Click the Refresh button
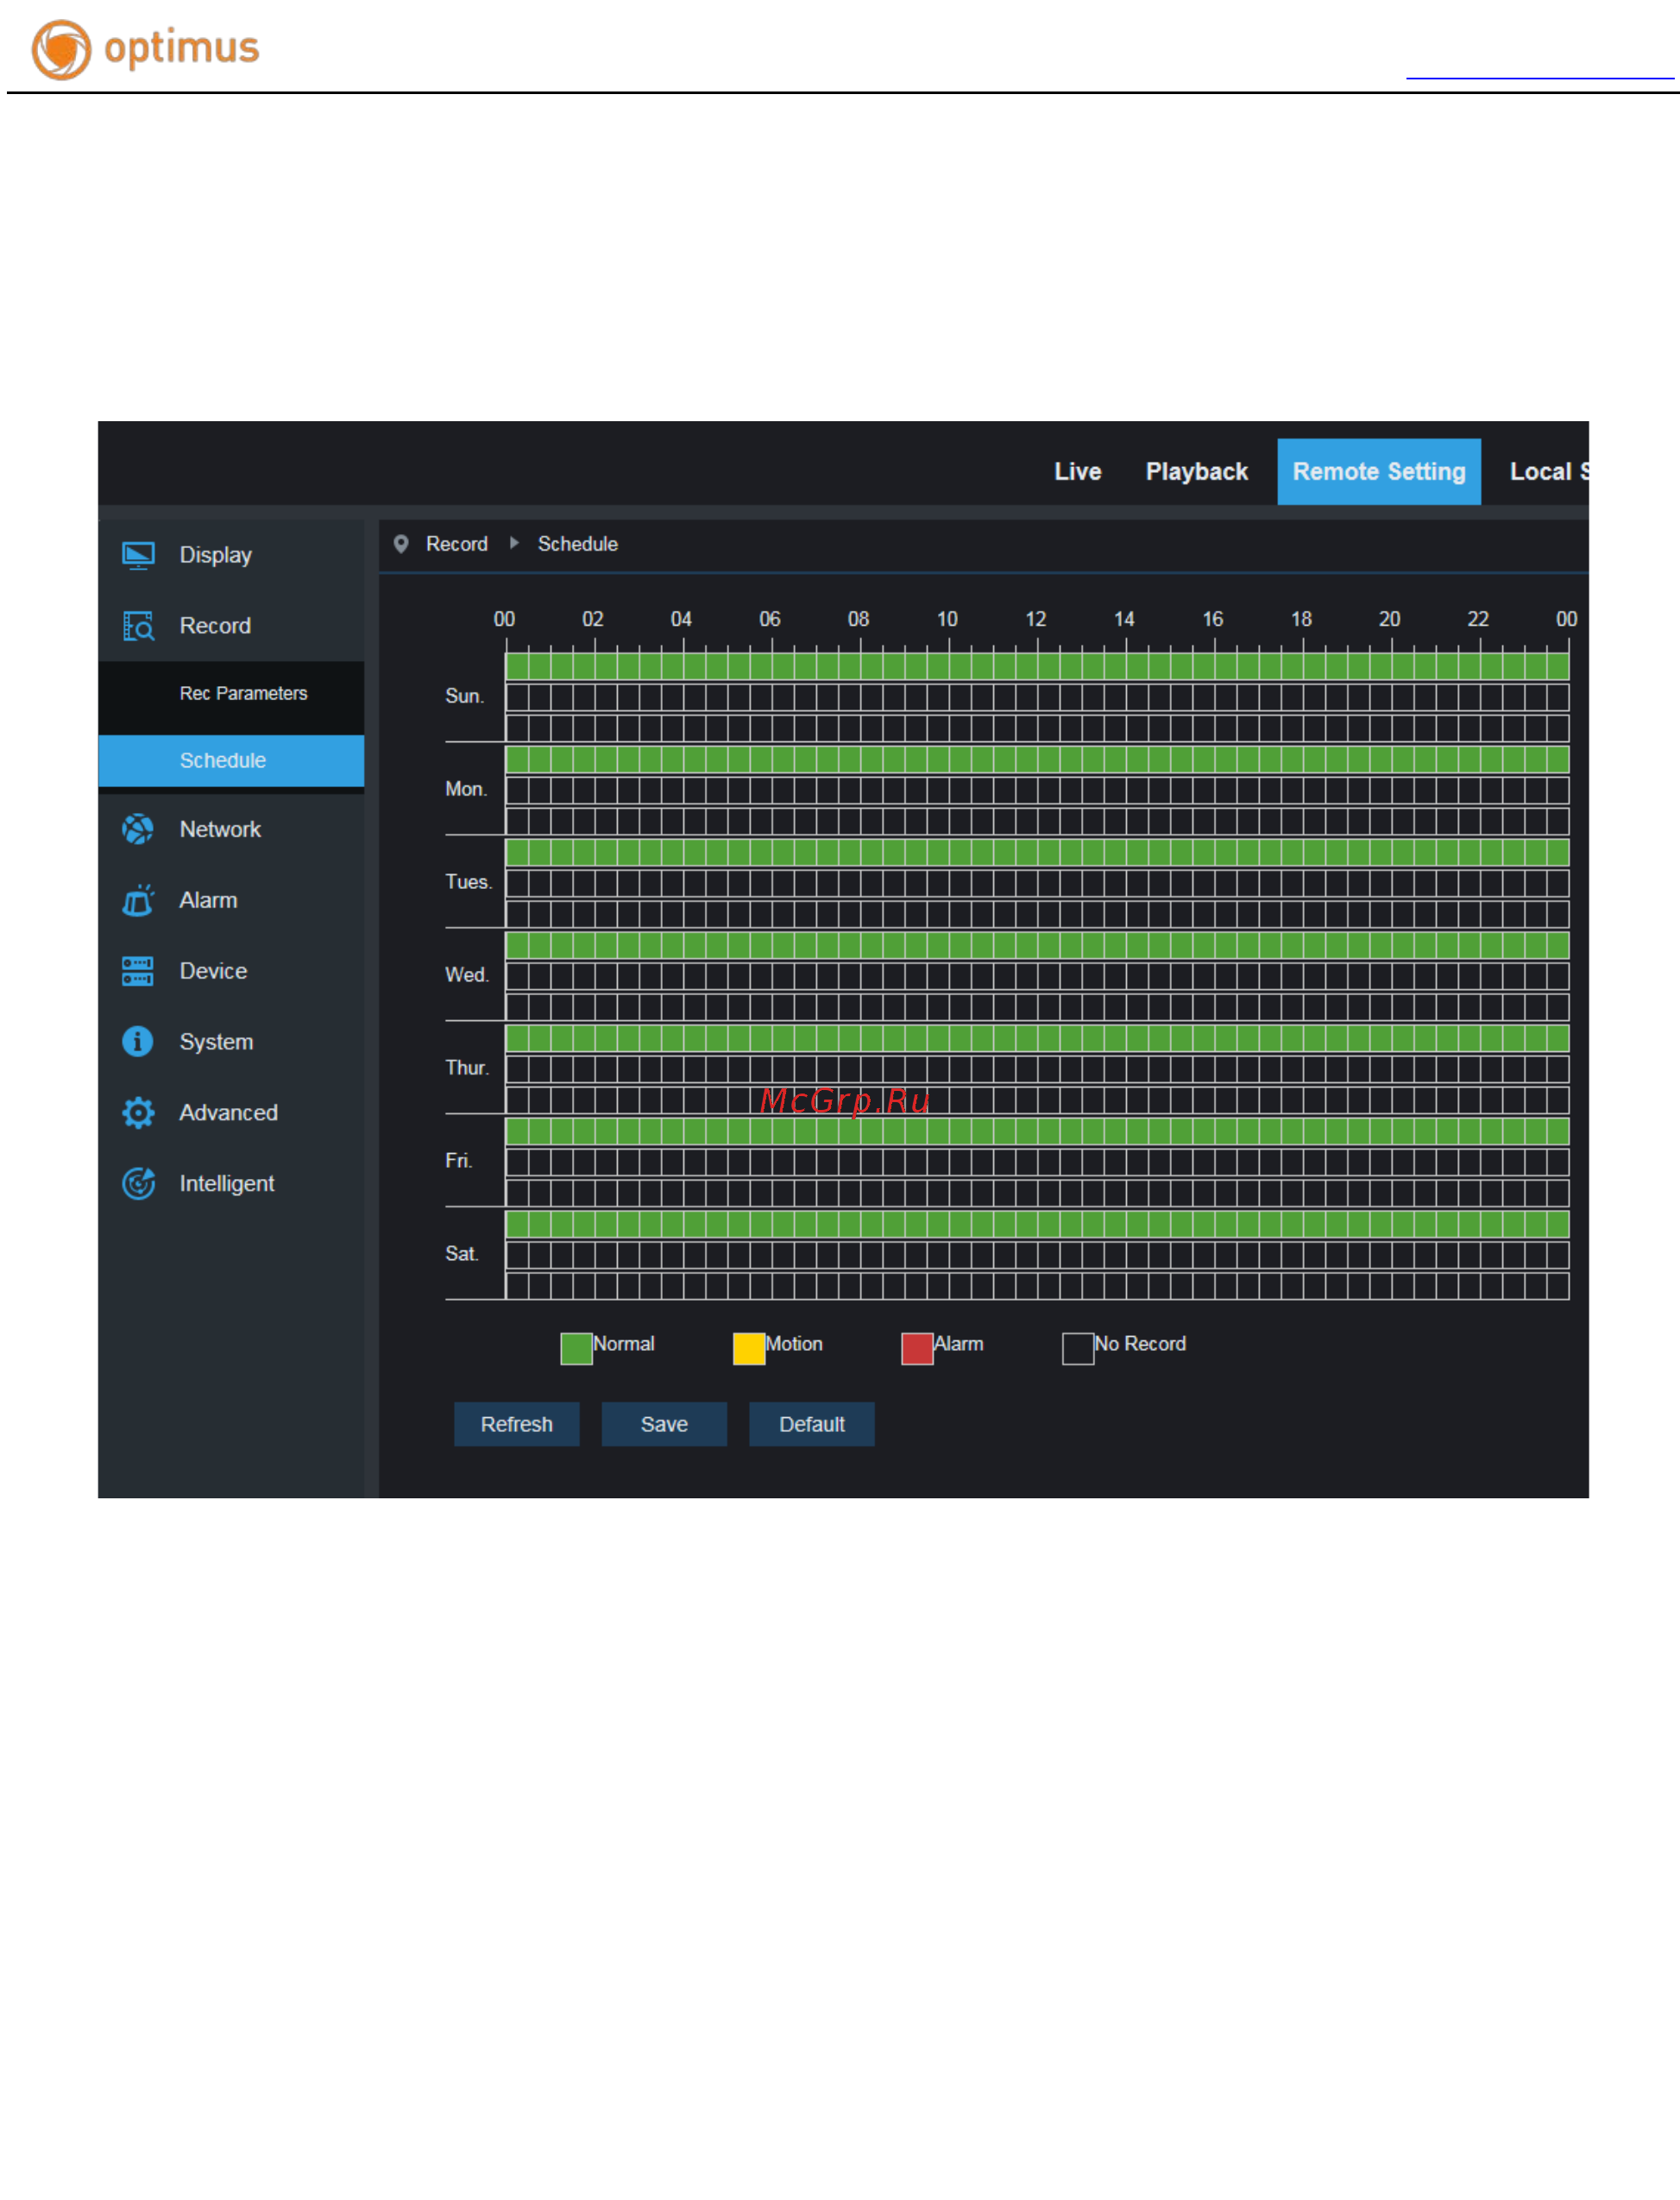 click(516, 1424)
